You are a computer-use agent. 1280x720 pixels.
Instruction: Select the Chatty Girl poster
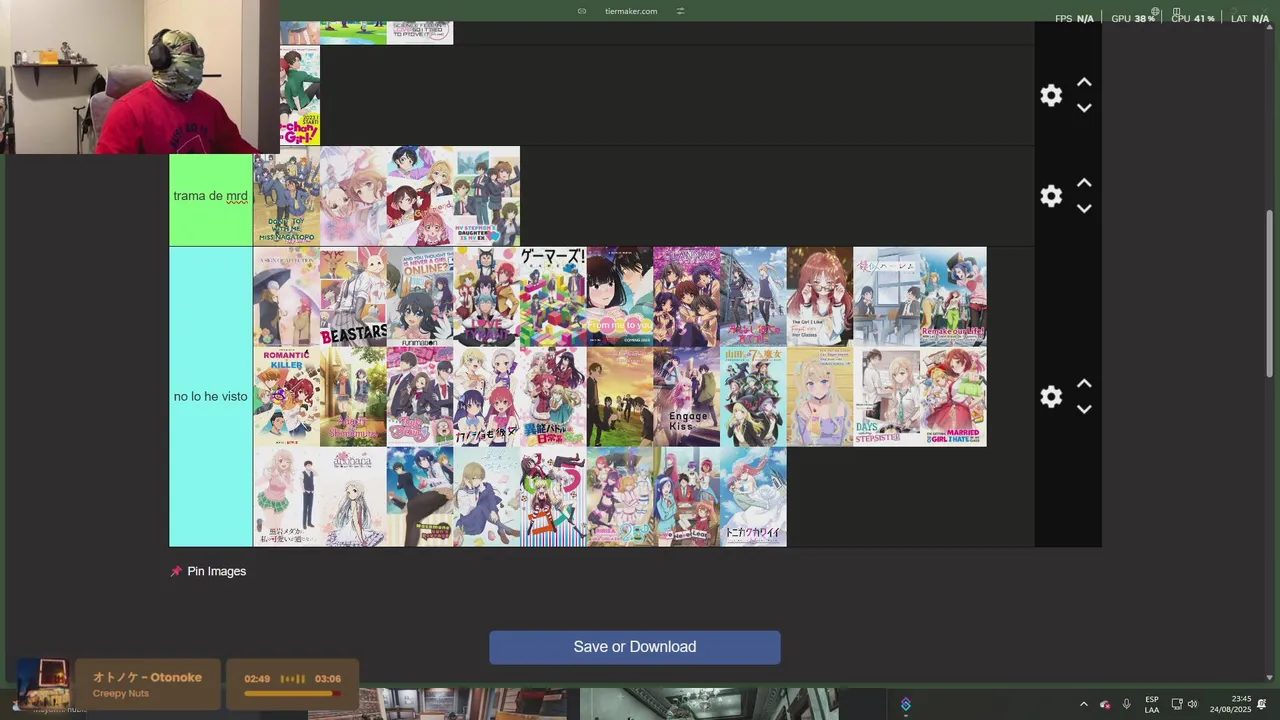(300, 95)
